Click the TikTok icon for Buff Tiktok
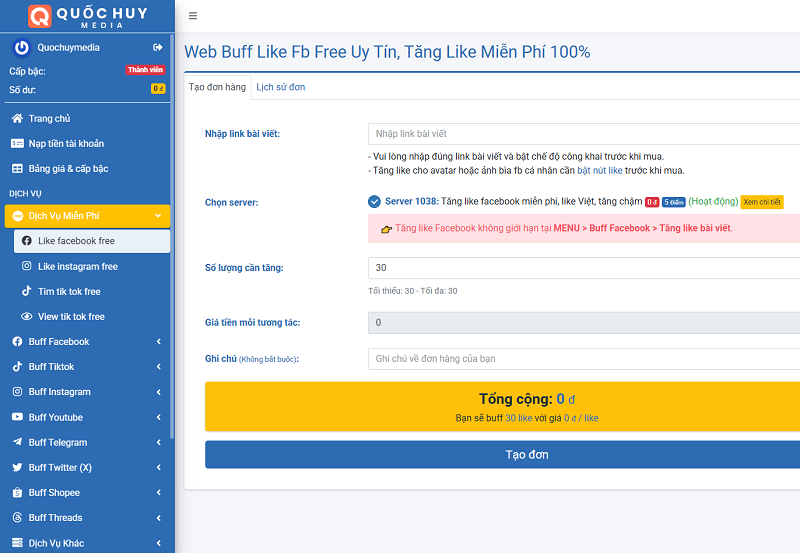The image size is (800, 553). point(17,366)
